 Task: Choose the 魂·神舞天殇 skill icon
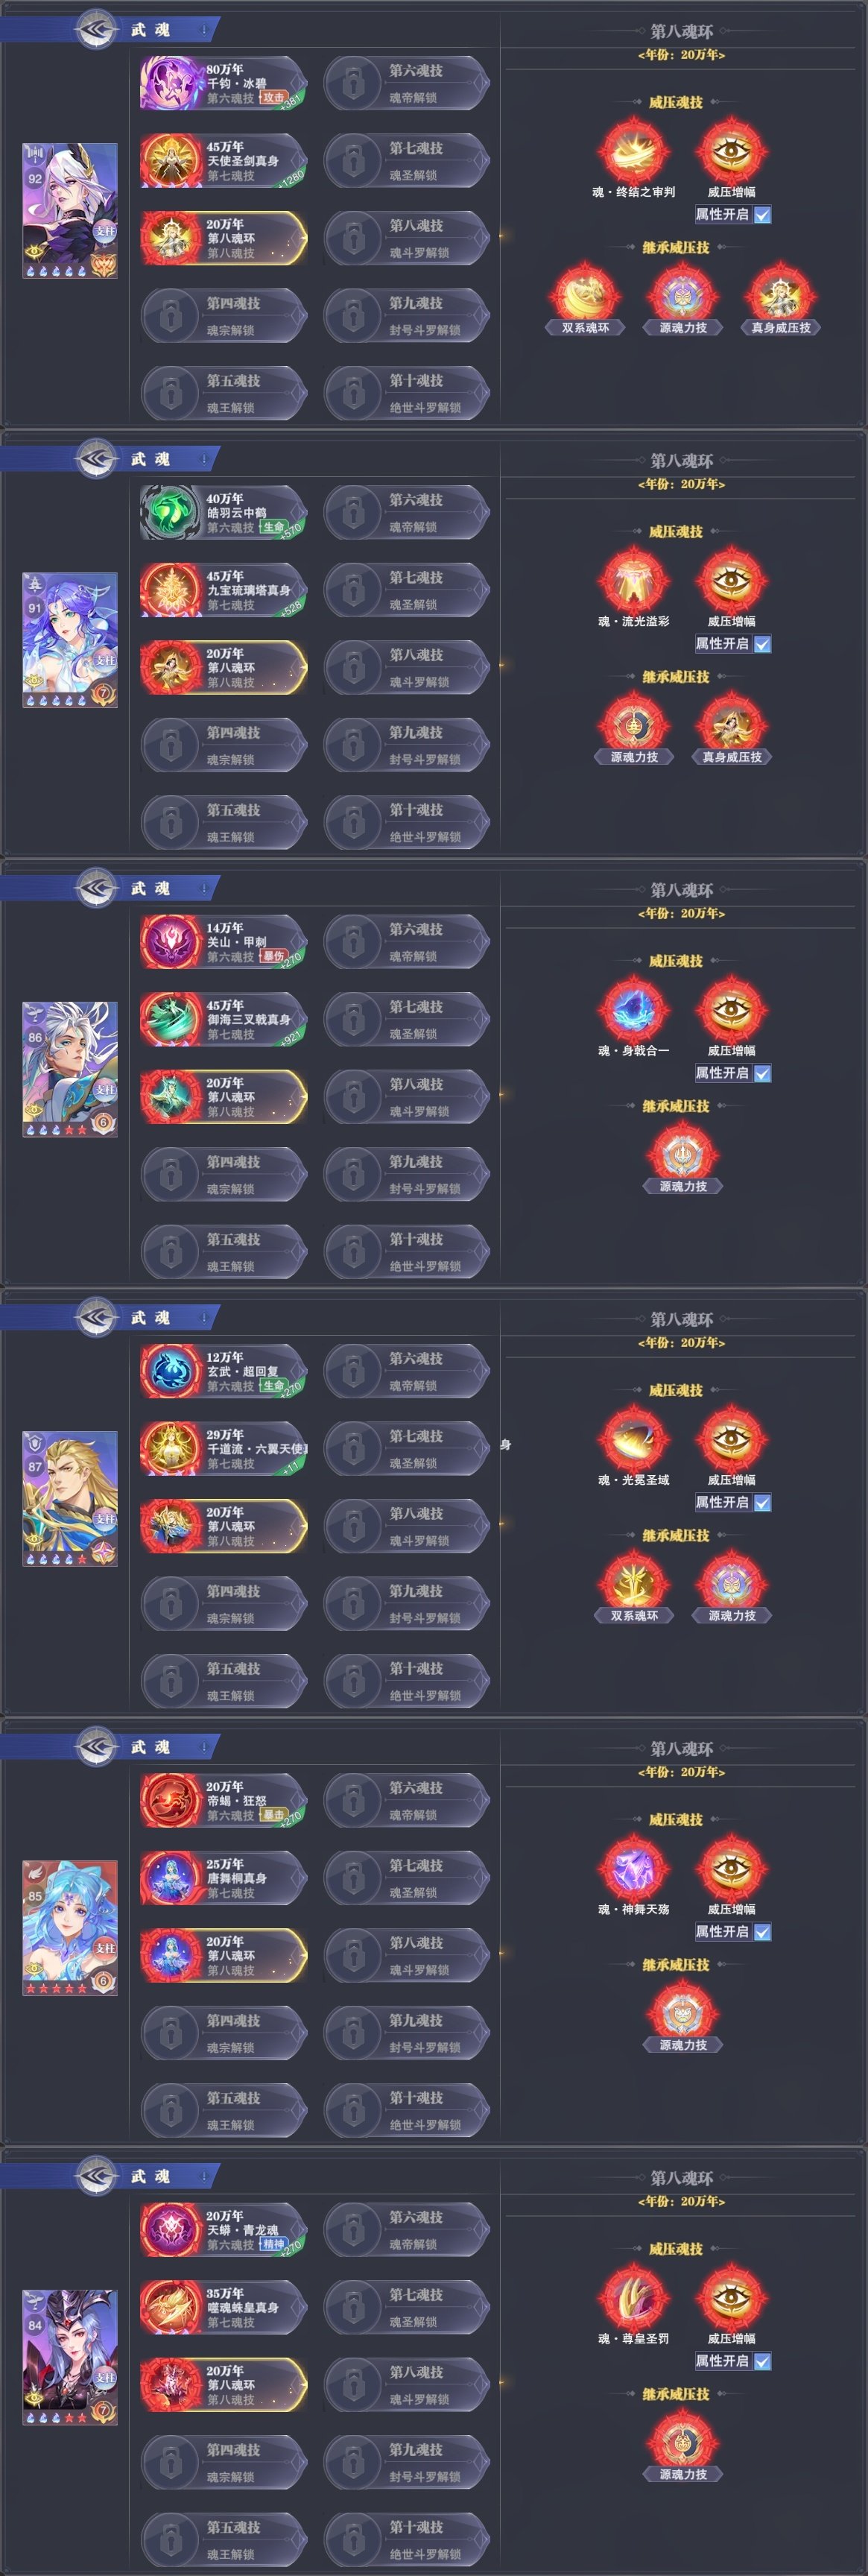tap(633, 1868)
